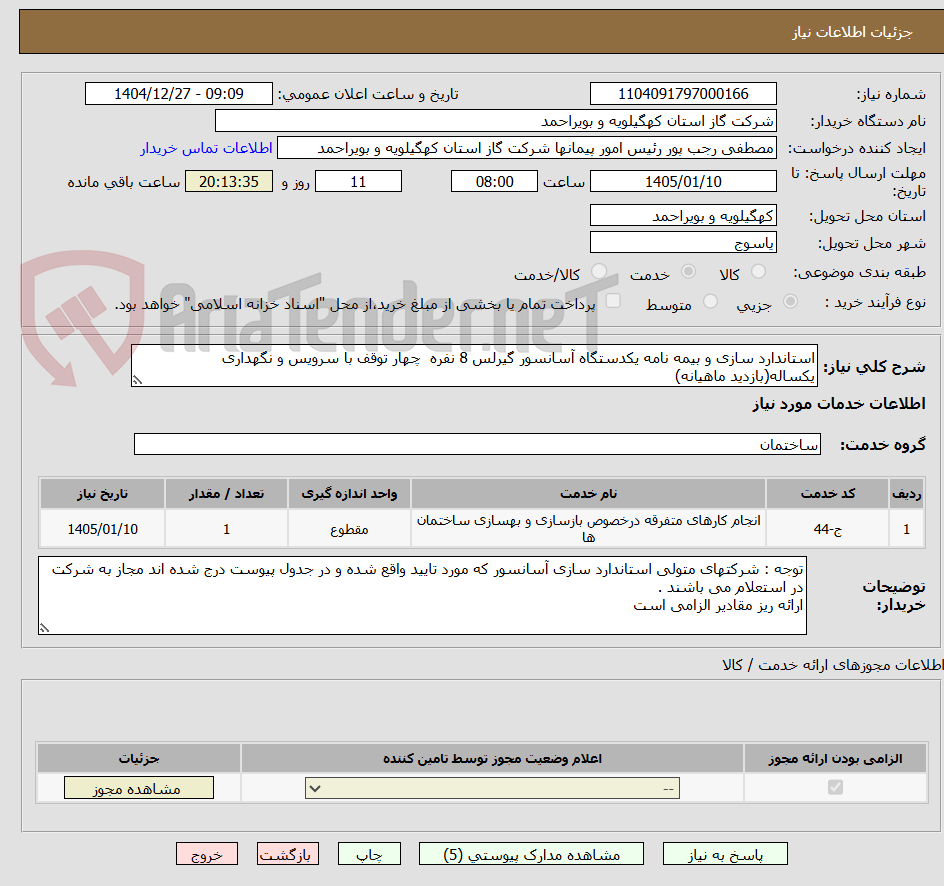Select the کالا radio button

[759, 272]
